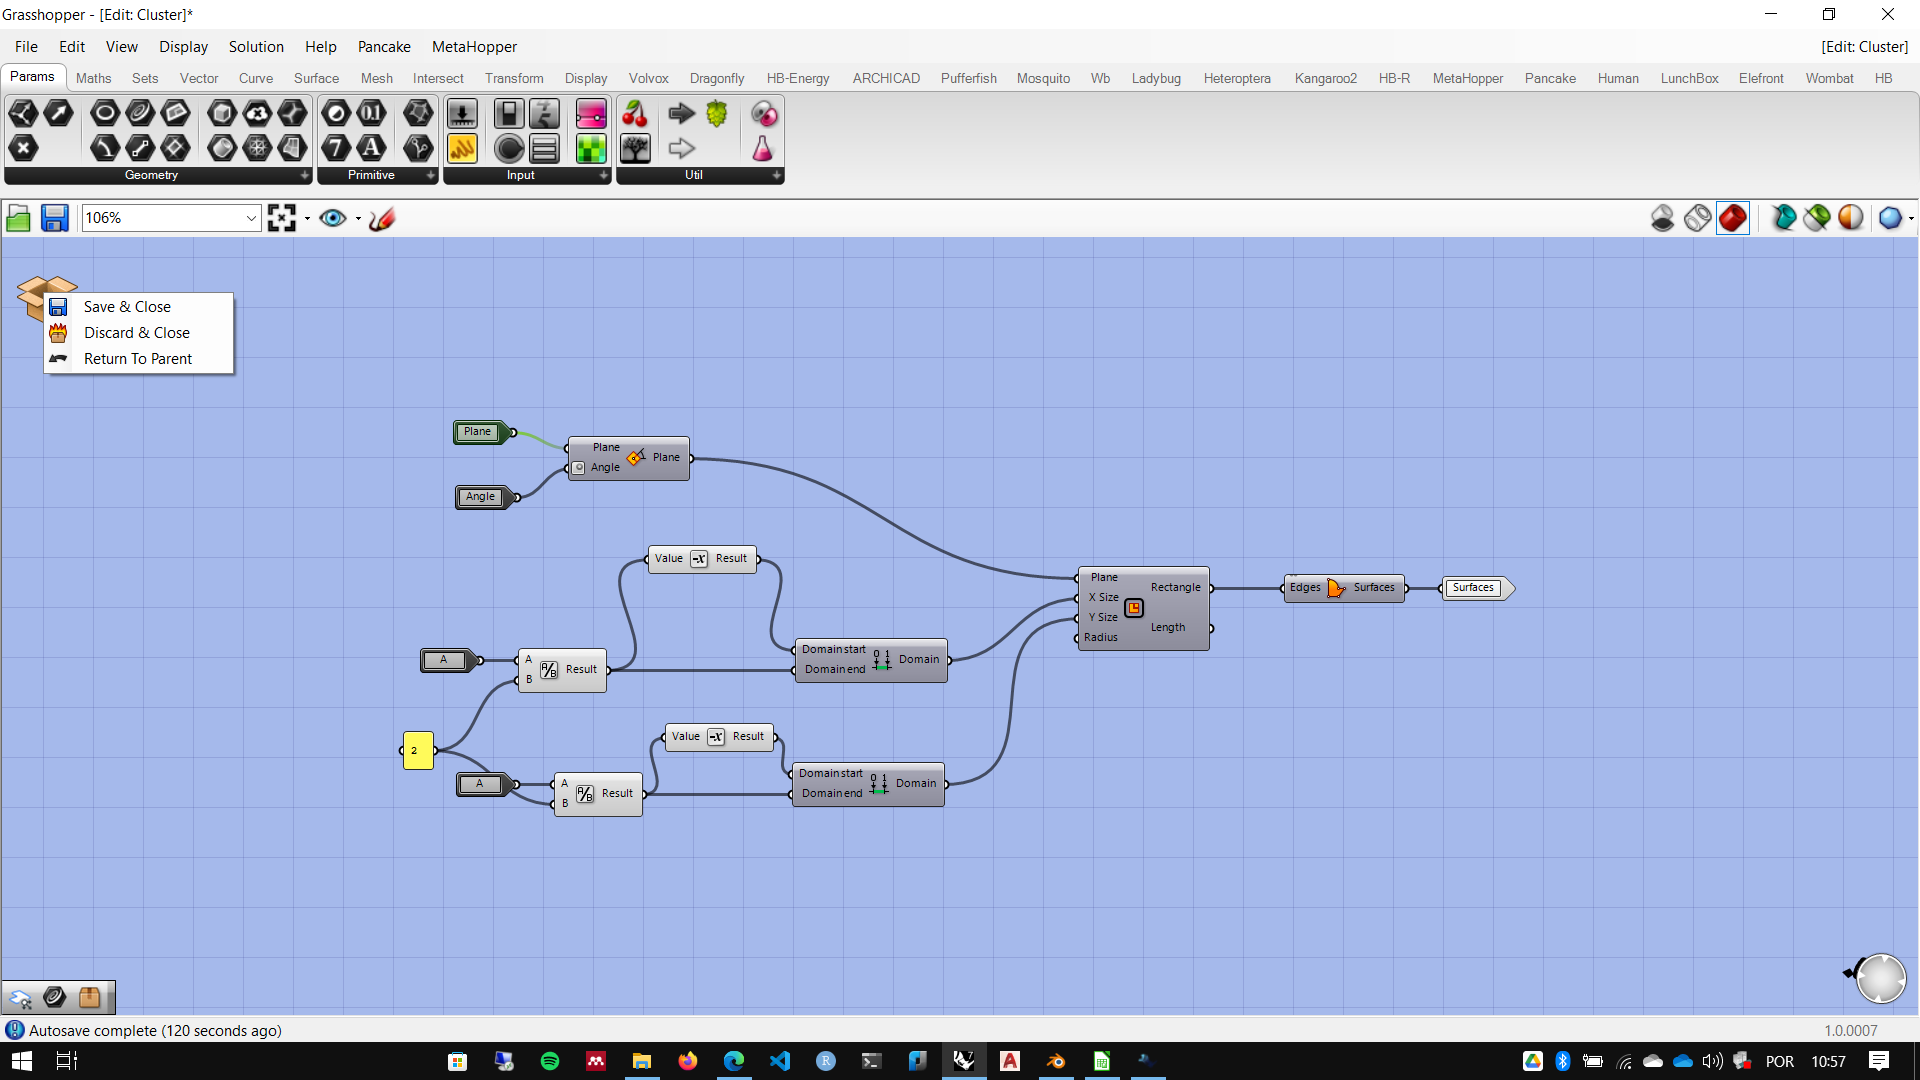
Task: Select the tree Data Dam icon
Action: pyautogui.click(x=635, y=149)
